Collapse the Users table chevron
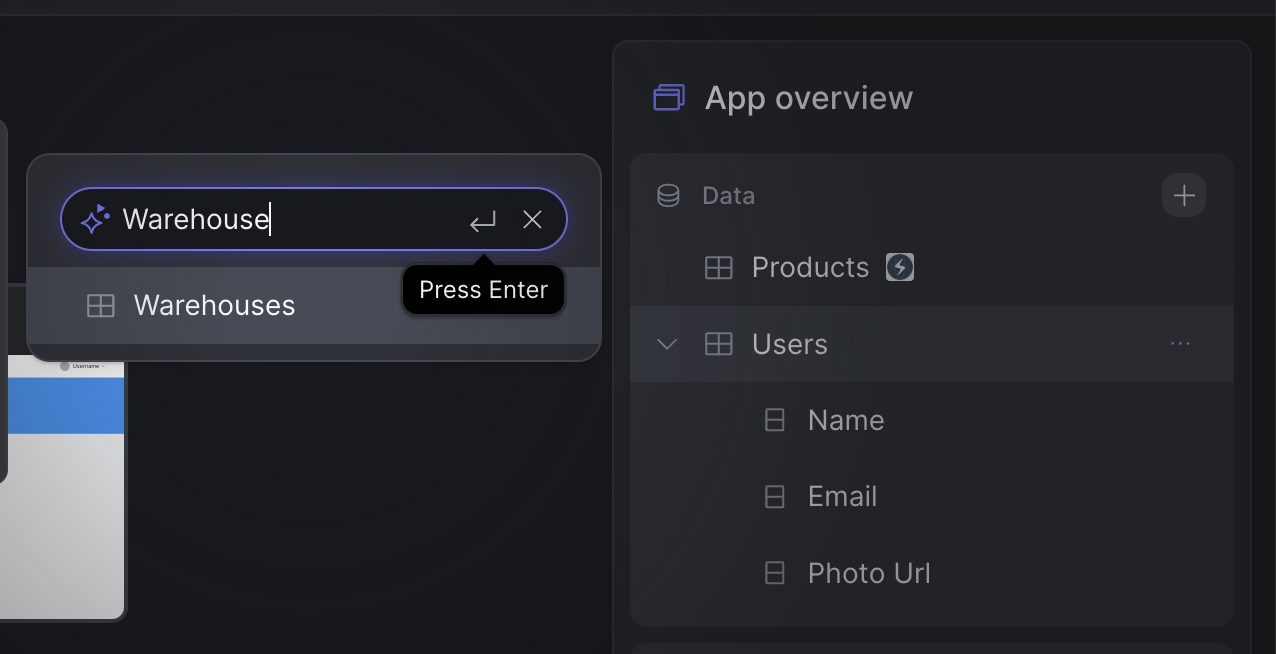The height and width of the screenshot is (654, 1276). coord(667,344)
